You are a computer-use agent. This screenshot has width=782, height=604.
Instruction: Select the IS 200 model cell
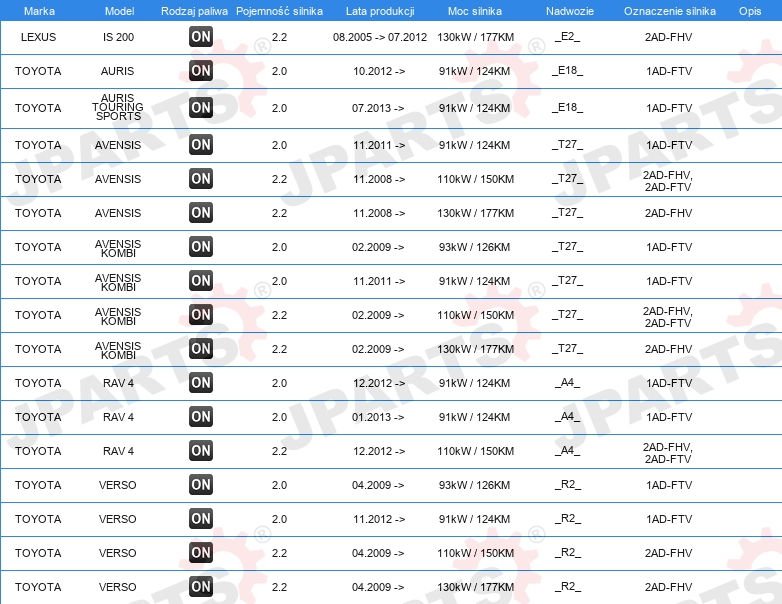coord(118,37)
